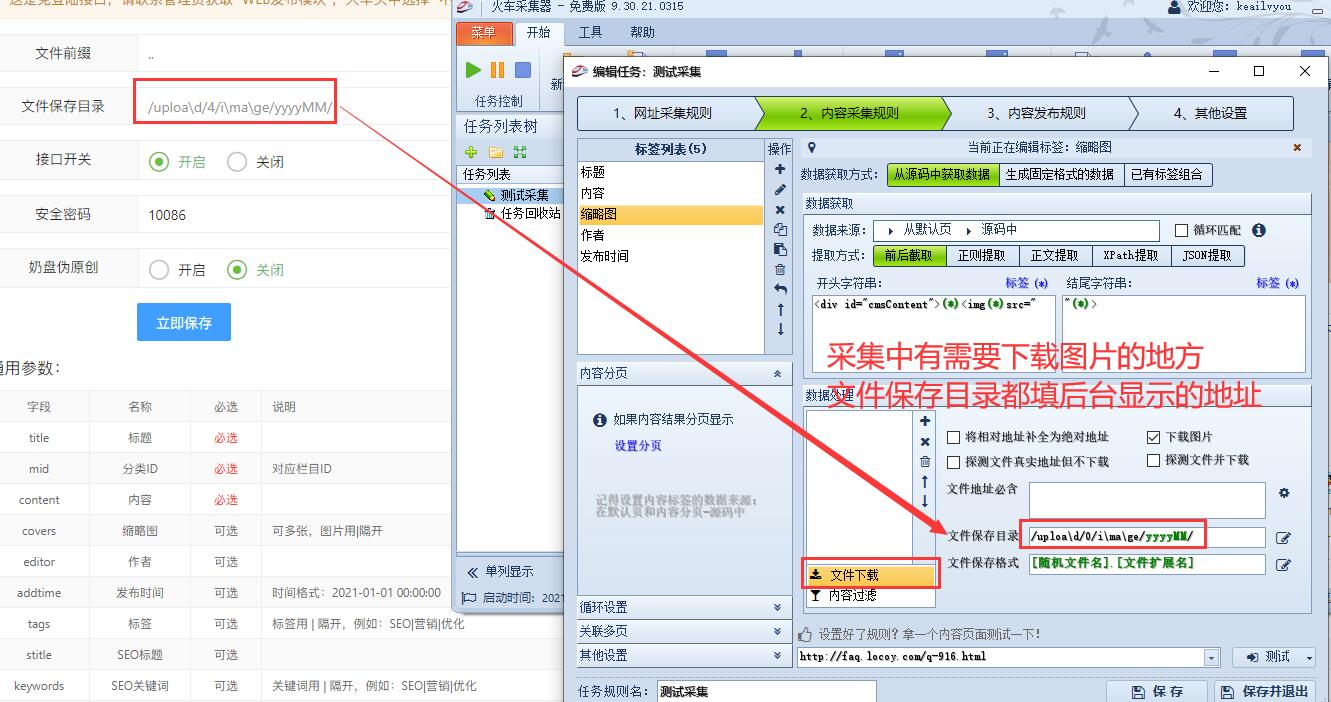The image size is (1331, 702).
Task: Choose XPath提取 extraction method
Action: [x=1130, y=255]
